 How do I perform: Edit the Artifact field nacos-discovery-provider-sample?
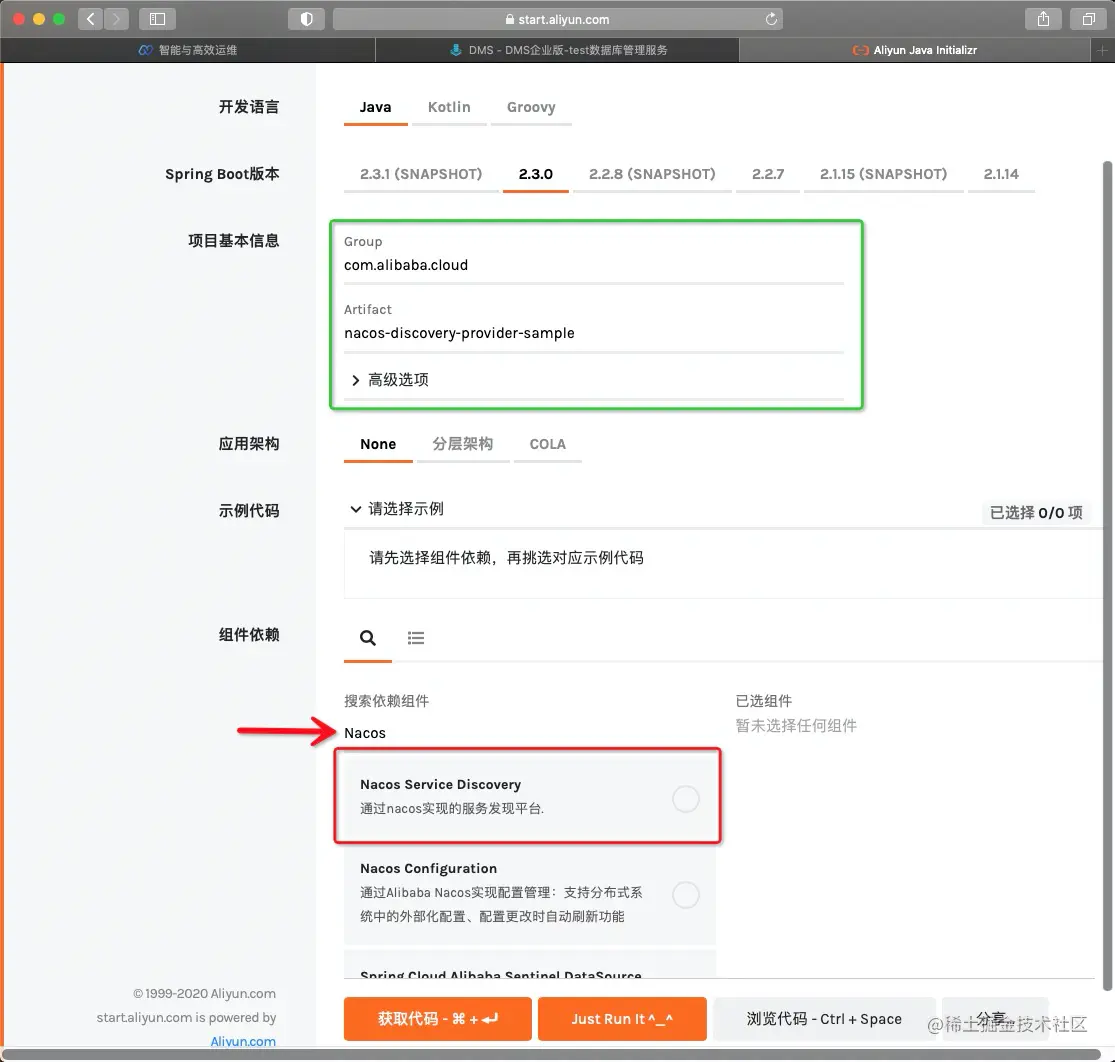click(594, 333)
